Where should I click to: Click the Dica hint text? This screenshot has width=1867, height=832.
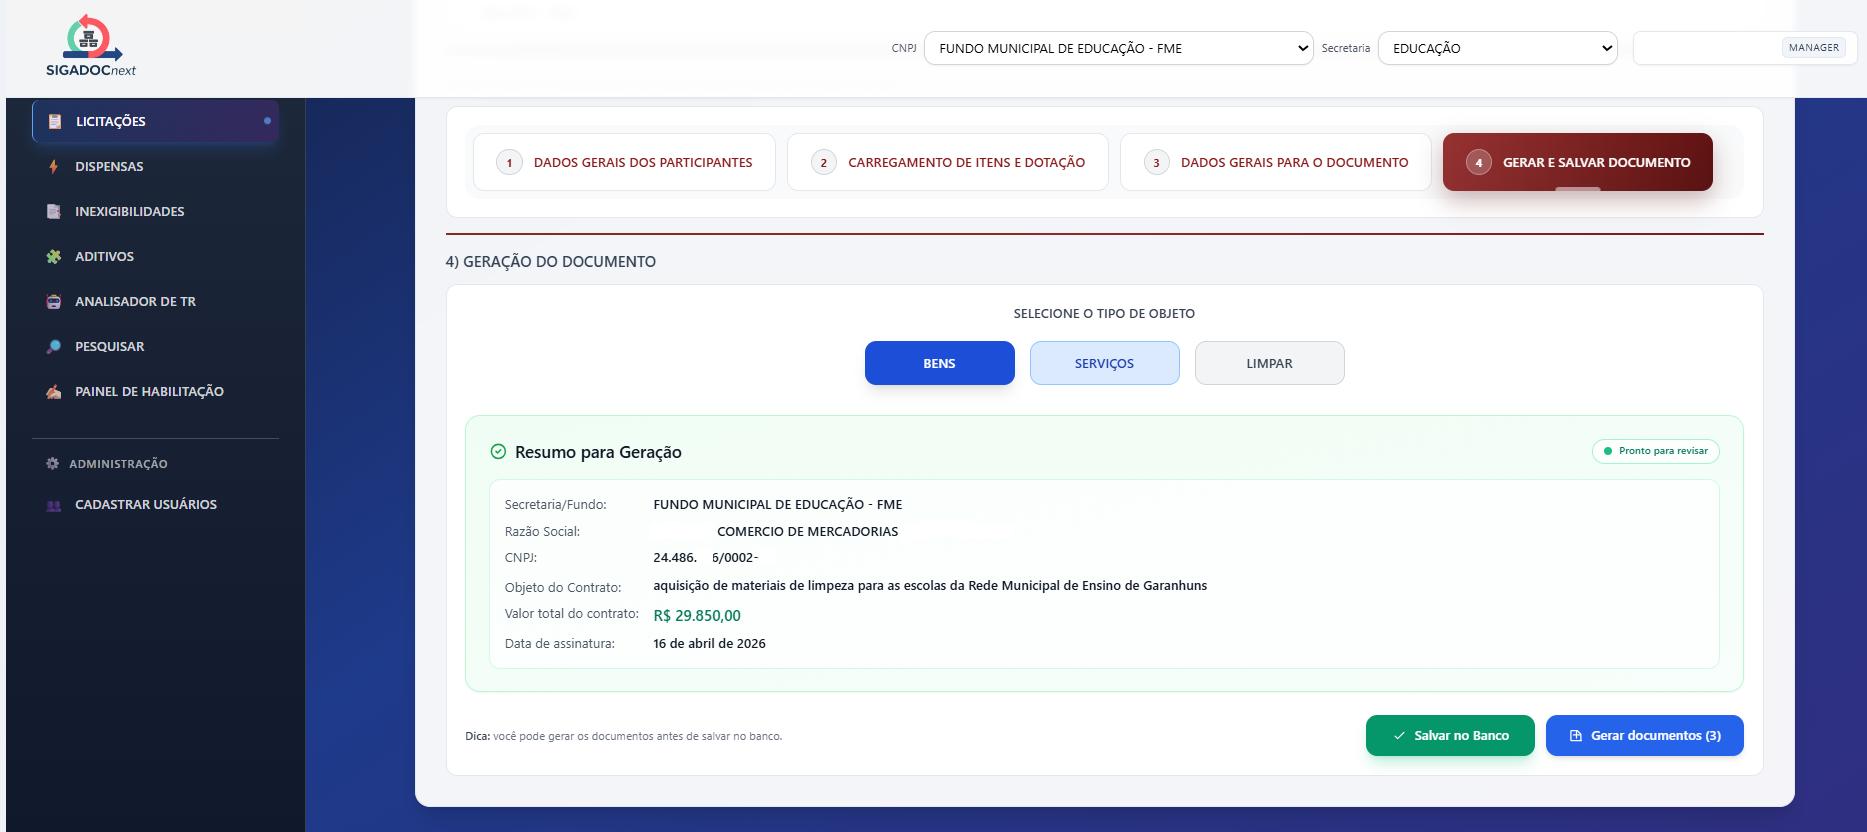[623, 736]
